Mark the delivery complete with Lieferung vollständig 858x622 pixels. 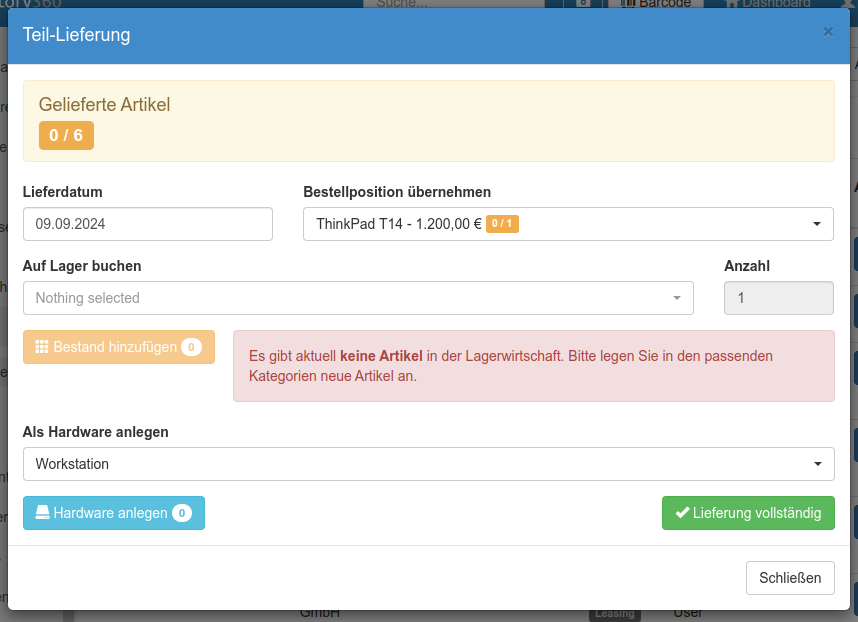[747, 513]
